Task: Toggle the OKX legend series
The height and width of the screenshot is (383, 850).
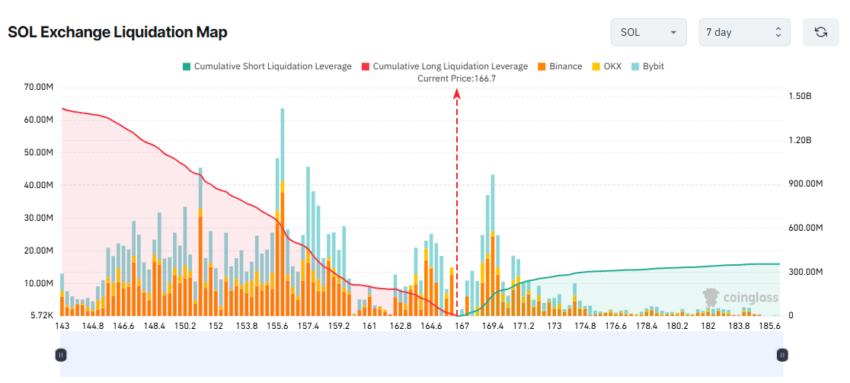Action: (x=607, y=67)
